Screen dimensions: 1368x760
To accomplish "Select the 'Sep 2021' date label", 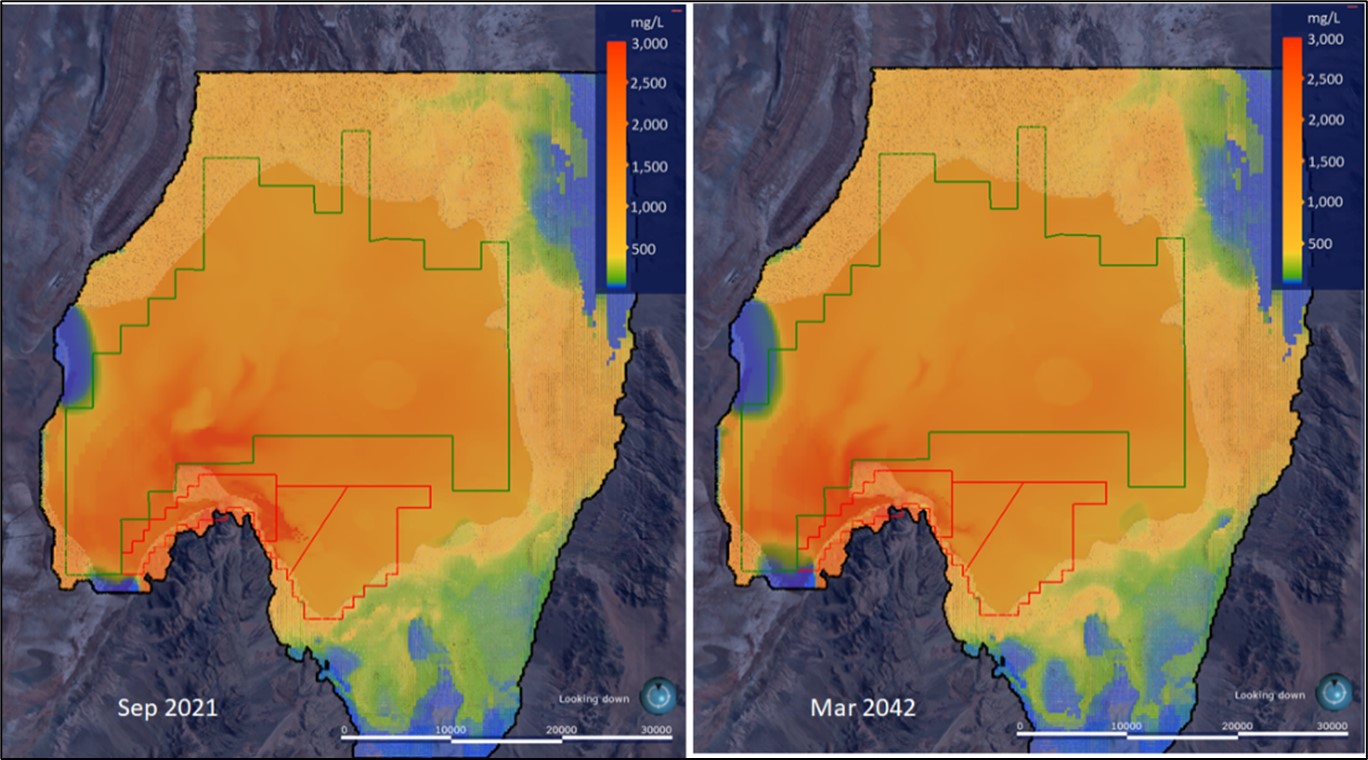I will [x=167, y=708].
